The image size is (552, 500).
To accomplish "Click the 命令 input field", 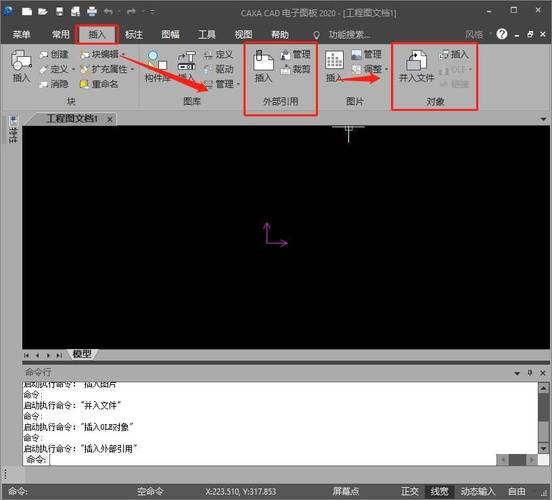I will (272, 460).
